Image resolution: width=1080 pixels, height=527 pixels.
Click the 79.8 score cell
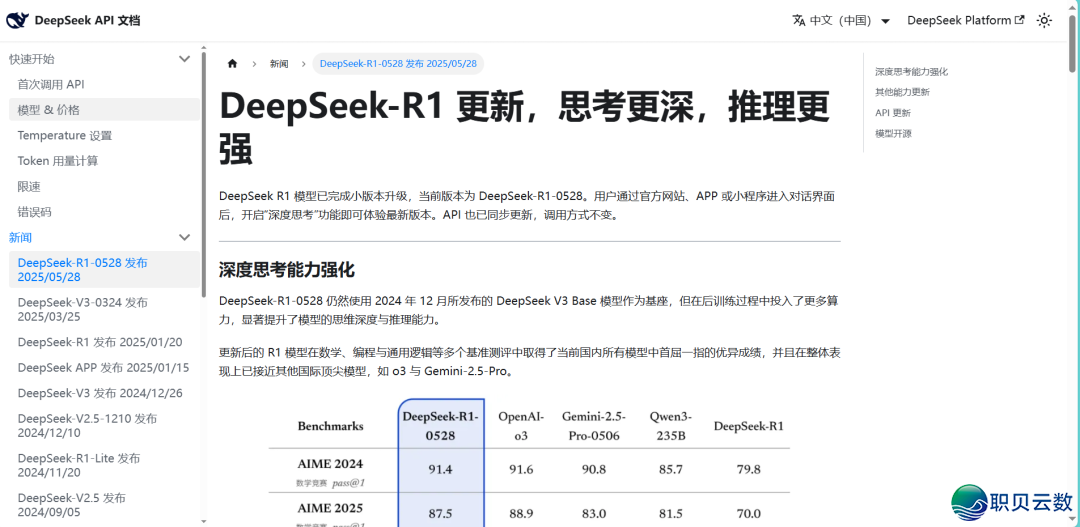[749, 470]
